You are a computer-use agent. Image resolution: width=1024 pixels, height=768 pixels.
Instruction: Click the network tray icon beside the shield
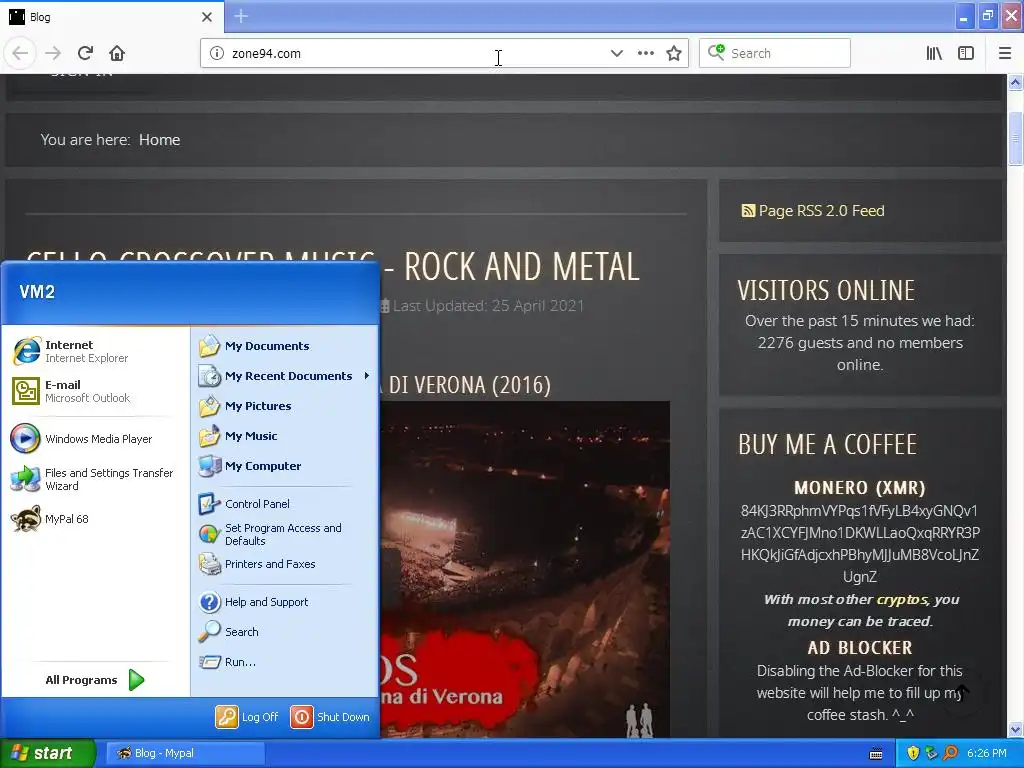point(931,753)
